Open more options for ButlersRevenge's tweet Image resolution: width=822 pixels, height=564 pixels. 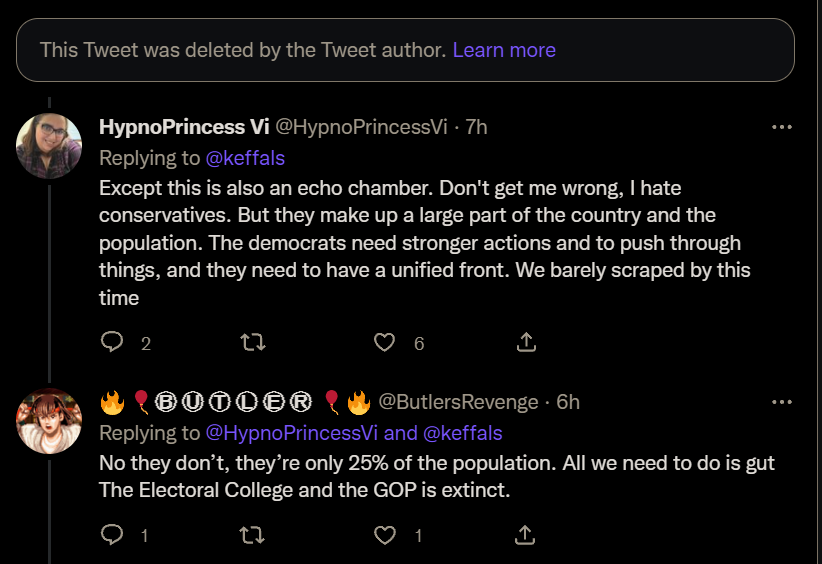click(782, 402)
